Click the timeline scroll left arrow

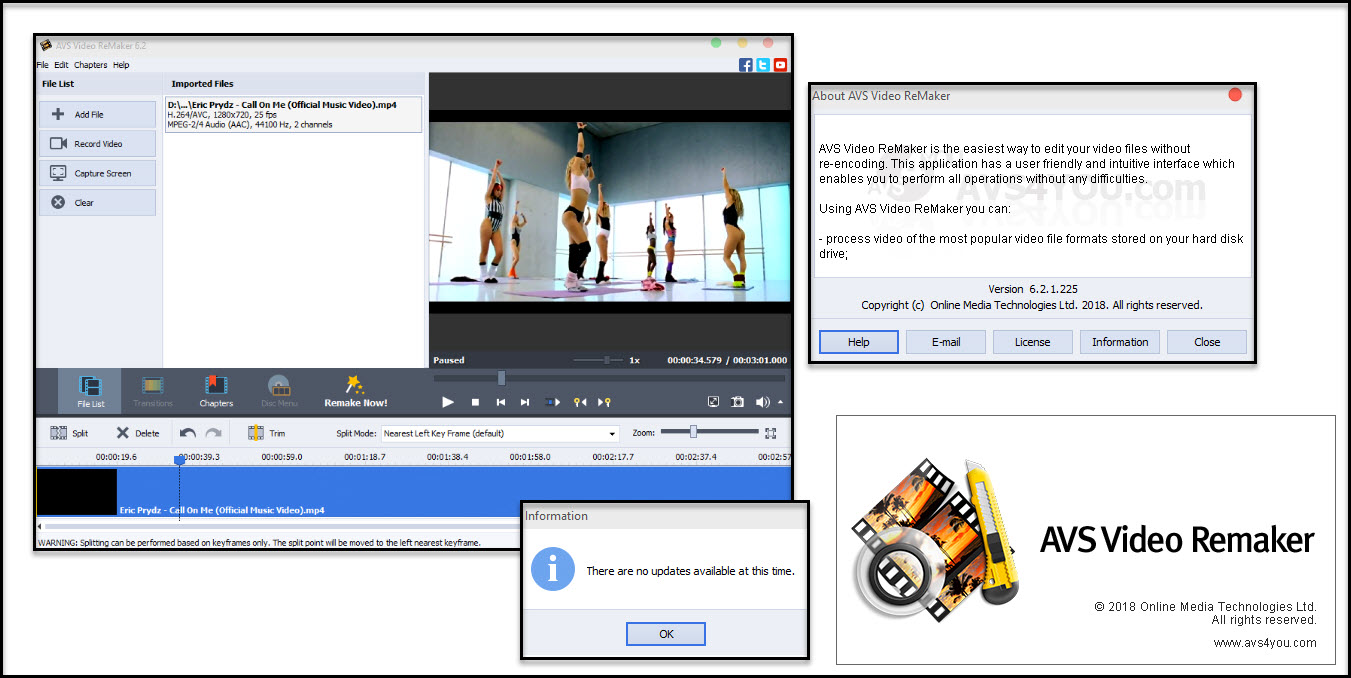click(x=40, y=526)
